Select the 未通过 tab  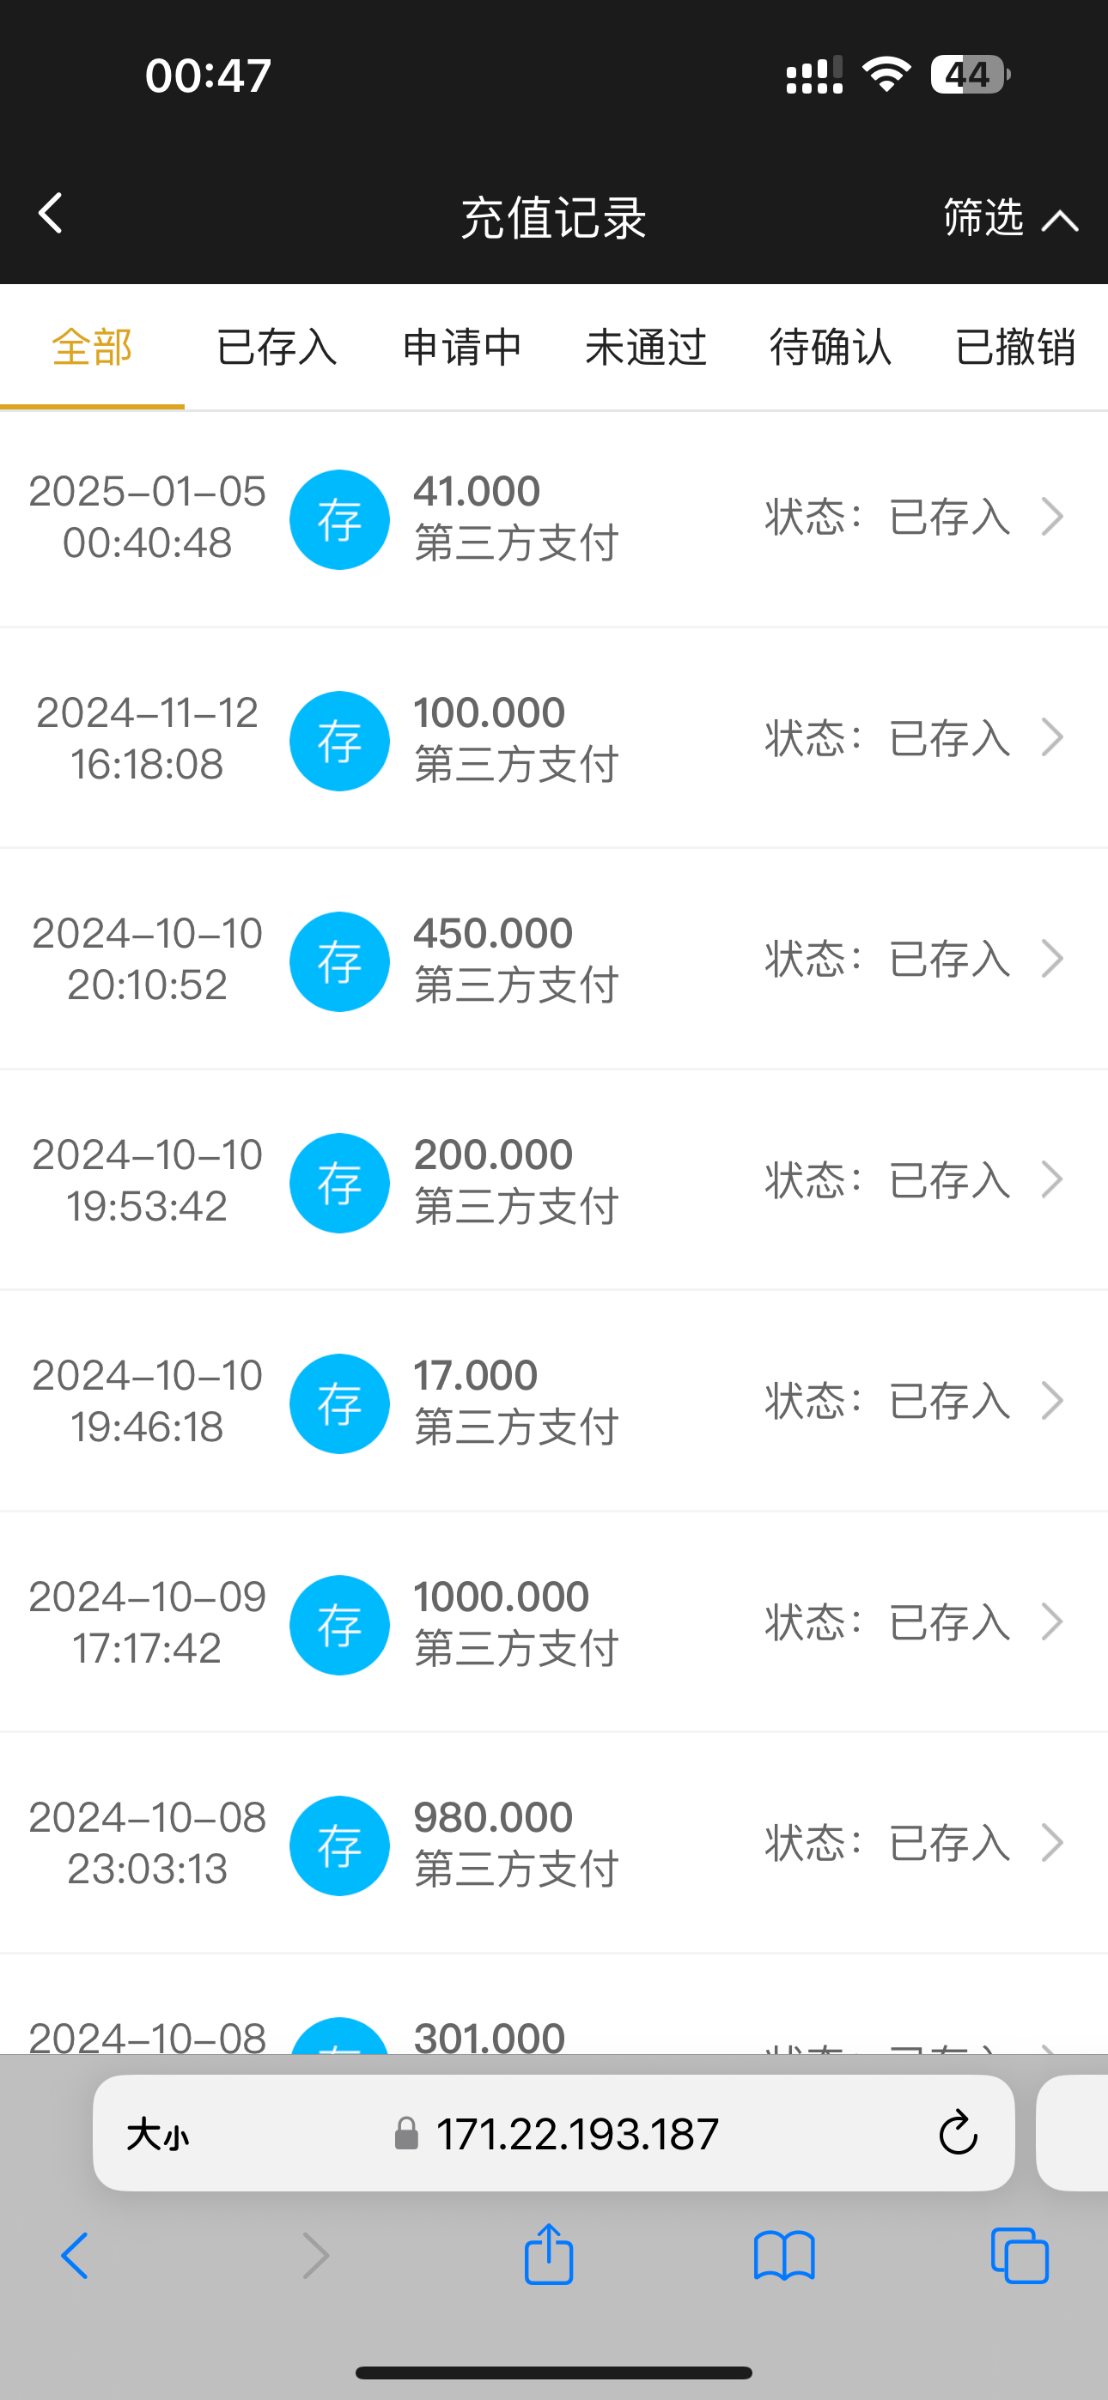(x=646, y=347)
